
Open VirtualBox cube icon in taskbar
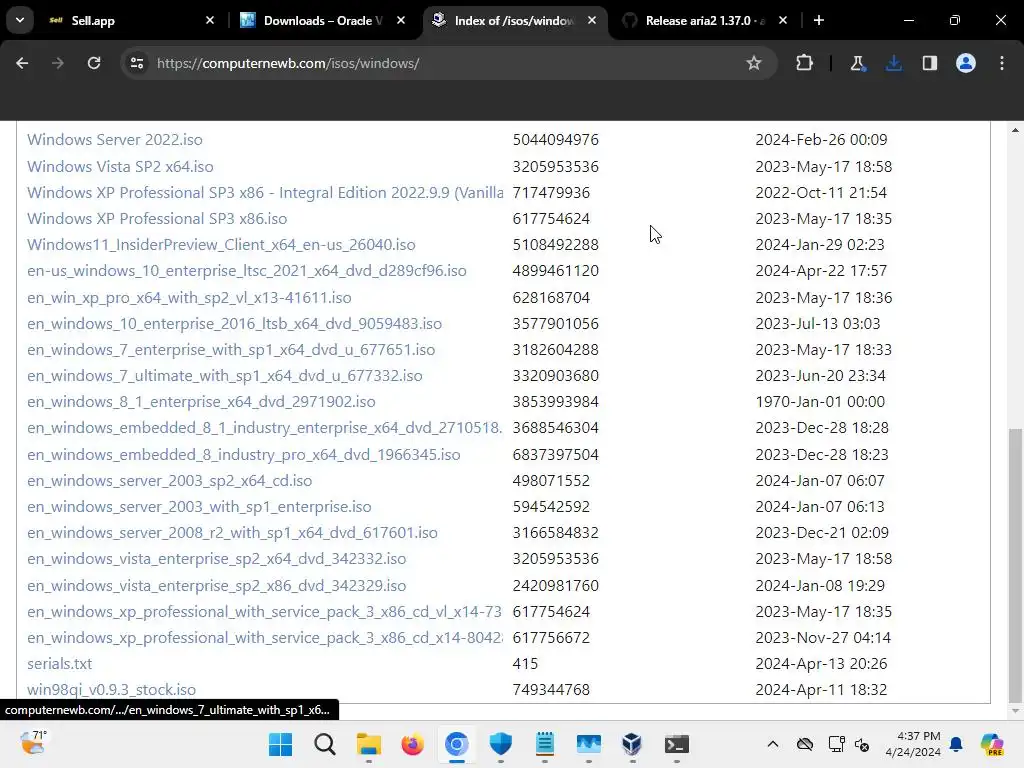[632, 744]
